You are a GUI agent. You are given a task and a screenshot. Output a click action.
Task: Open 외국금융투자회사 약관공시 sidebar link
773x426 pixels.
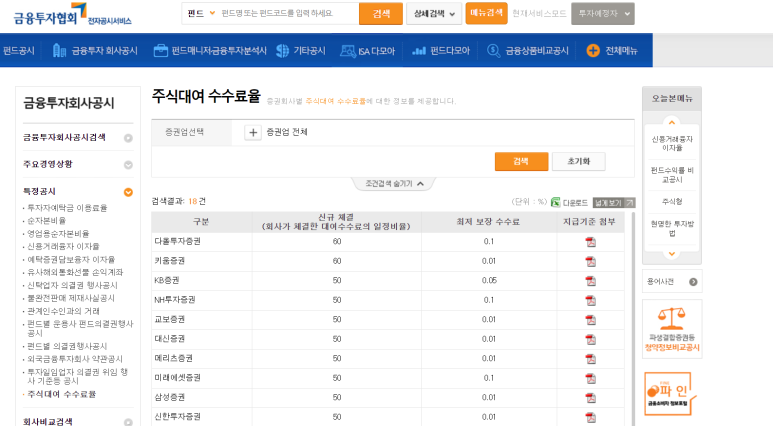coord(75,359)
